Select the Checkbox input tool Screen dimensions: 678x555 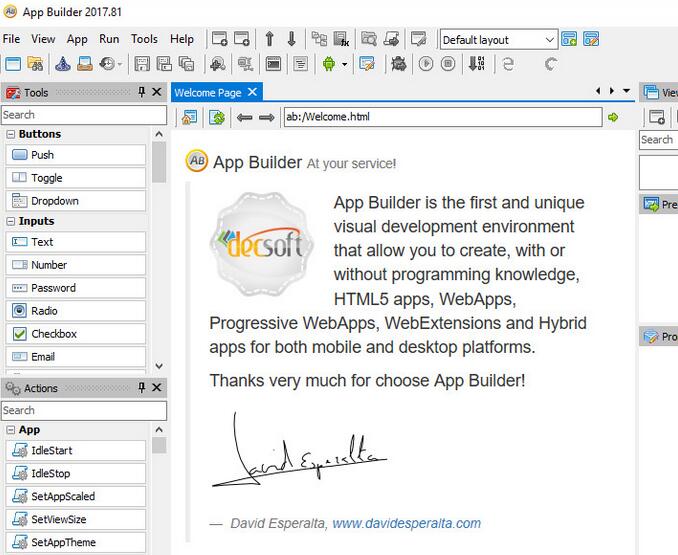click(76, 334)
